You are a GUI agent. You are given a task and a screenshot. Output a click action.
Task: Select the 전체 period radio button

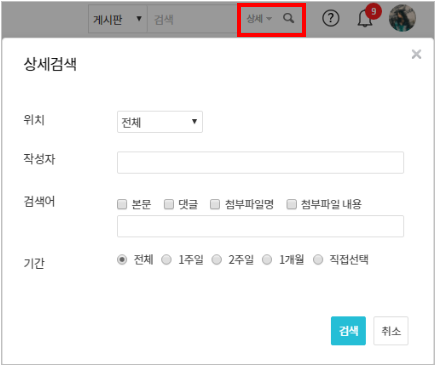click(122, 259)
